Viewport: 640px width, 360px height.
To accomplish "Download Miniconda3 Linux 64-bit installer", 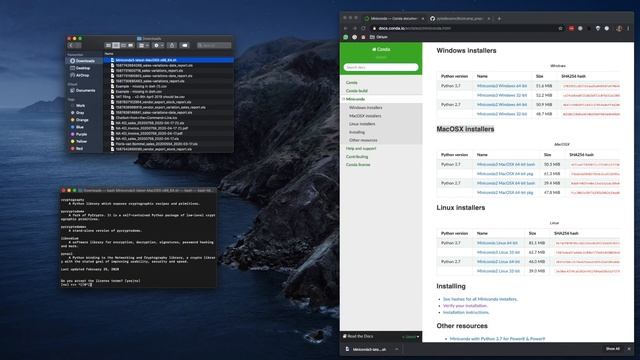I will coord(497,243).
